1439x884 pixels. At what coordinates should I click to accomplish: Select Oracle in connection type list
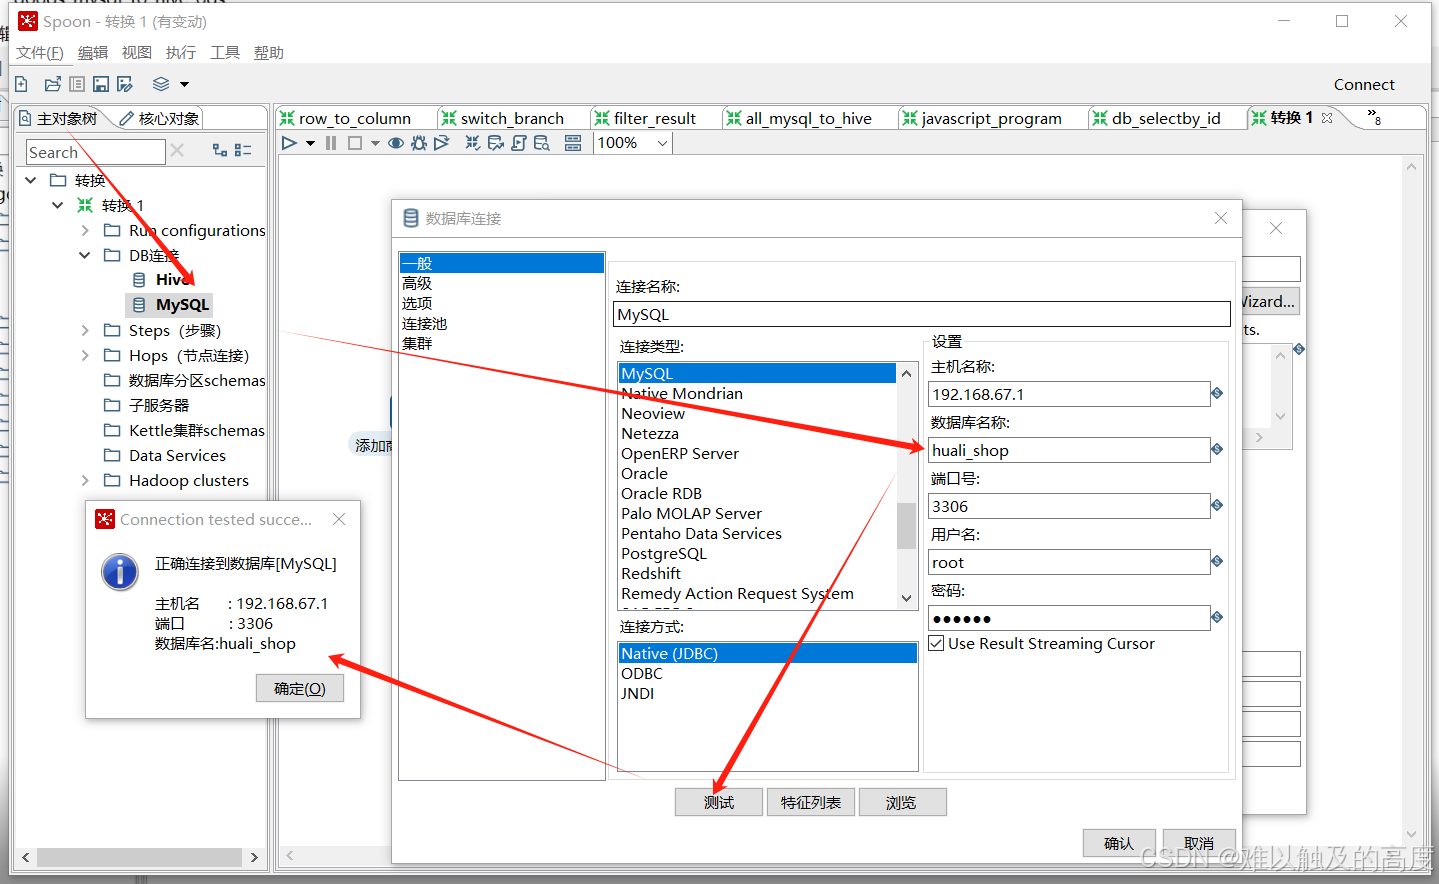click(644, 474)
